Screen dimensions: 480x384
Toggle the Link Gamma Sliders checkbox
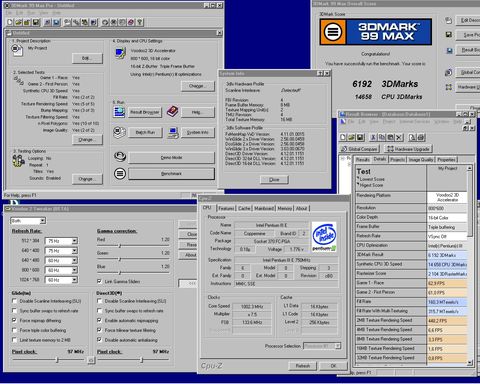click(x=99, y=281)
